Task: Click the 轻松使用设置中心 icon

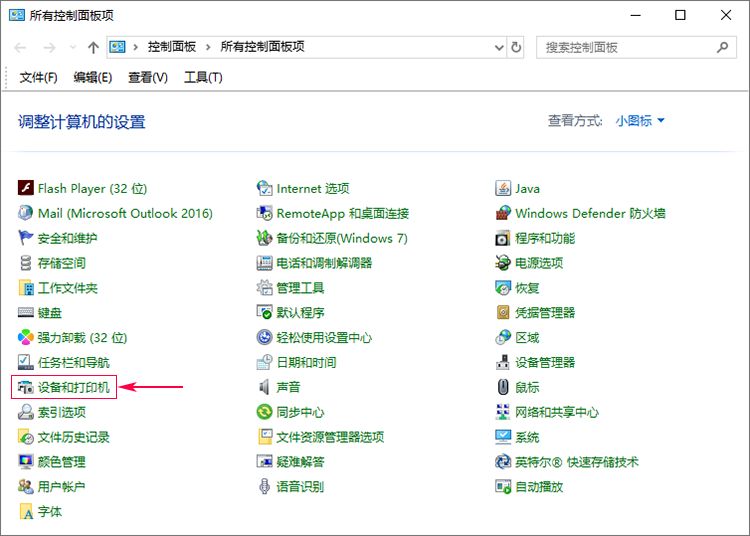Action: [264, 337]
